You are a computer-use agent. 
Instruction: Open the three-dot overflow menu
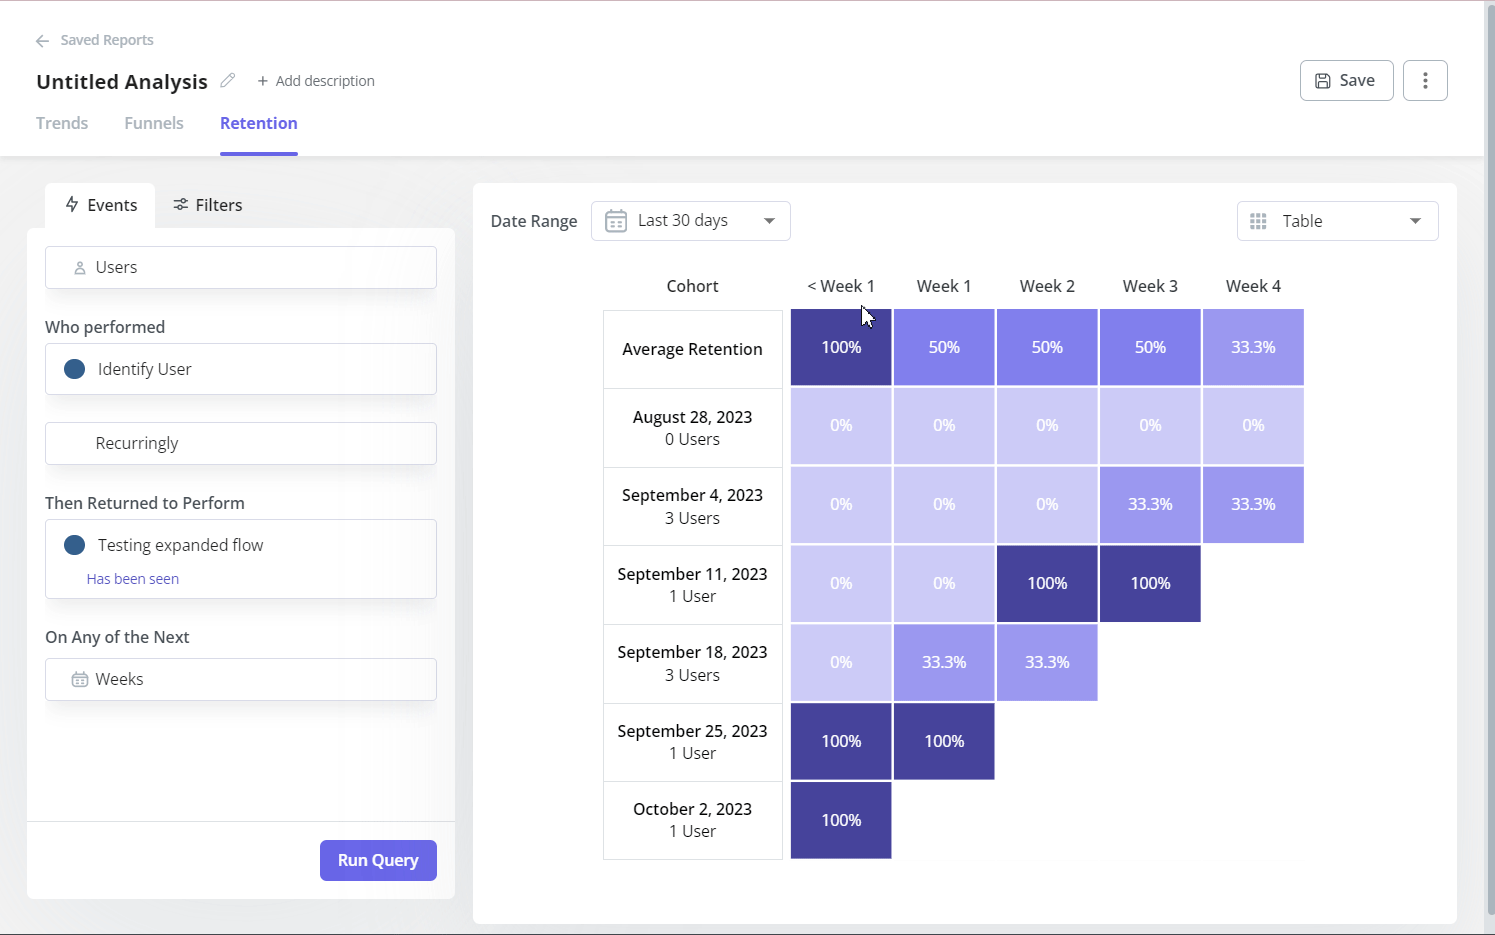[1425, 80]
